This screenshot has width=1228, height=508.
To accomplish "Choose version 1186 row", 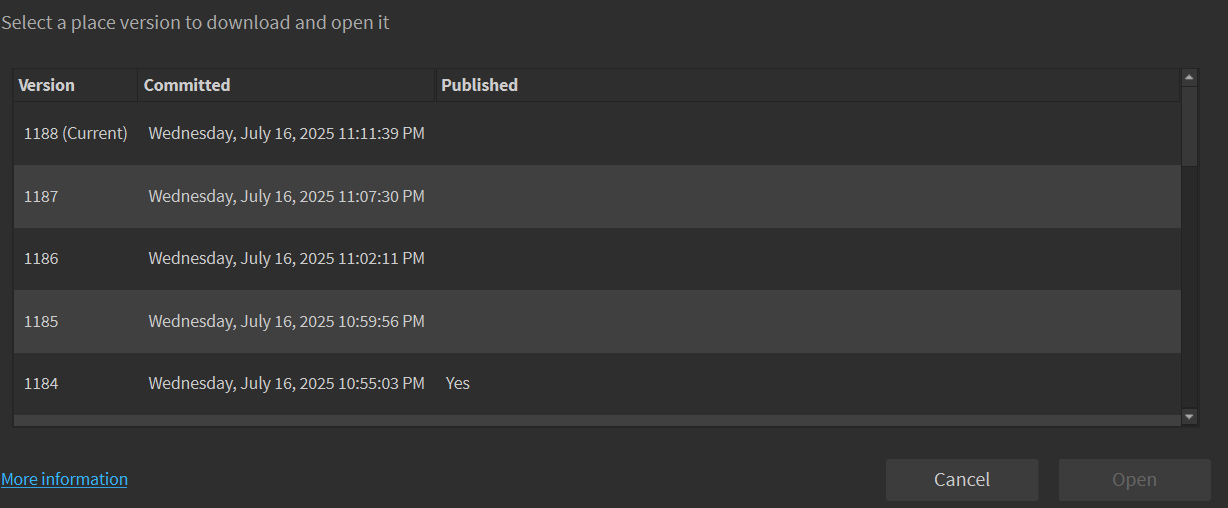I will click(41, 258).
